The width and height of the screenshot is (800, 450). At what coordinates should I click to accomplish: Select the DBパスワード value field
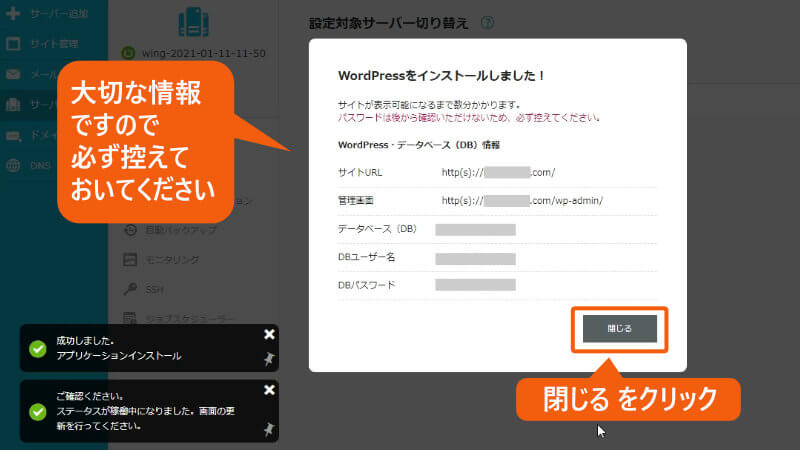click(x=476, y=285)
